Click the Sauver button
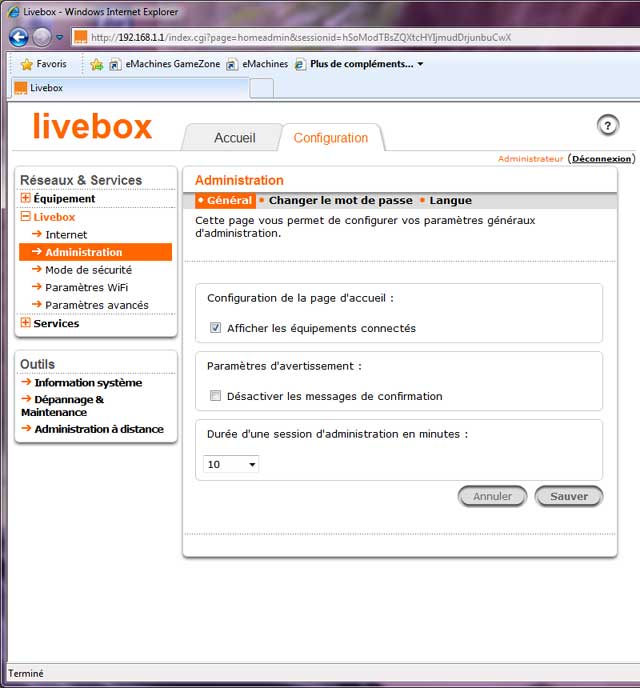The width and height of the screenshot is (640, 688). tap(569, 496)
